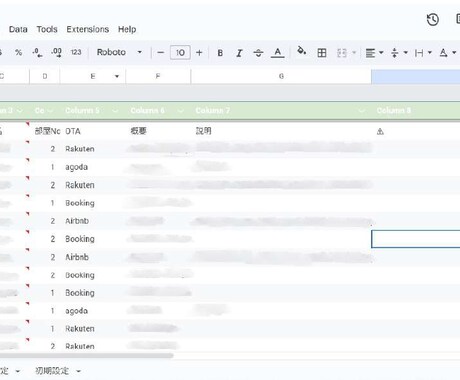Click font size input field
The image size is (460, 380).
[x=180, y=53]
